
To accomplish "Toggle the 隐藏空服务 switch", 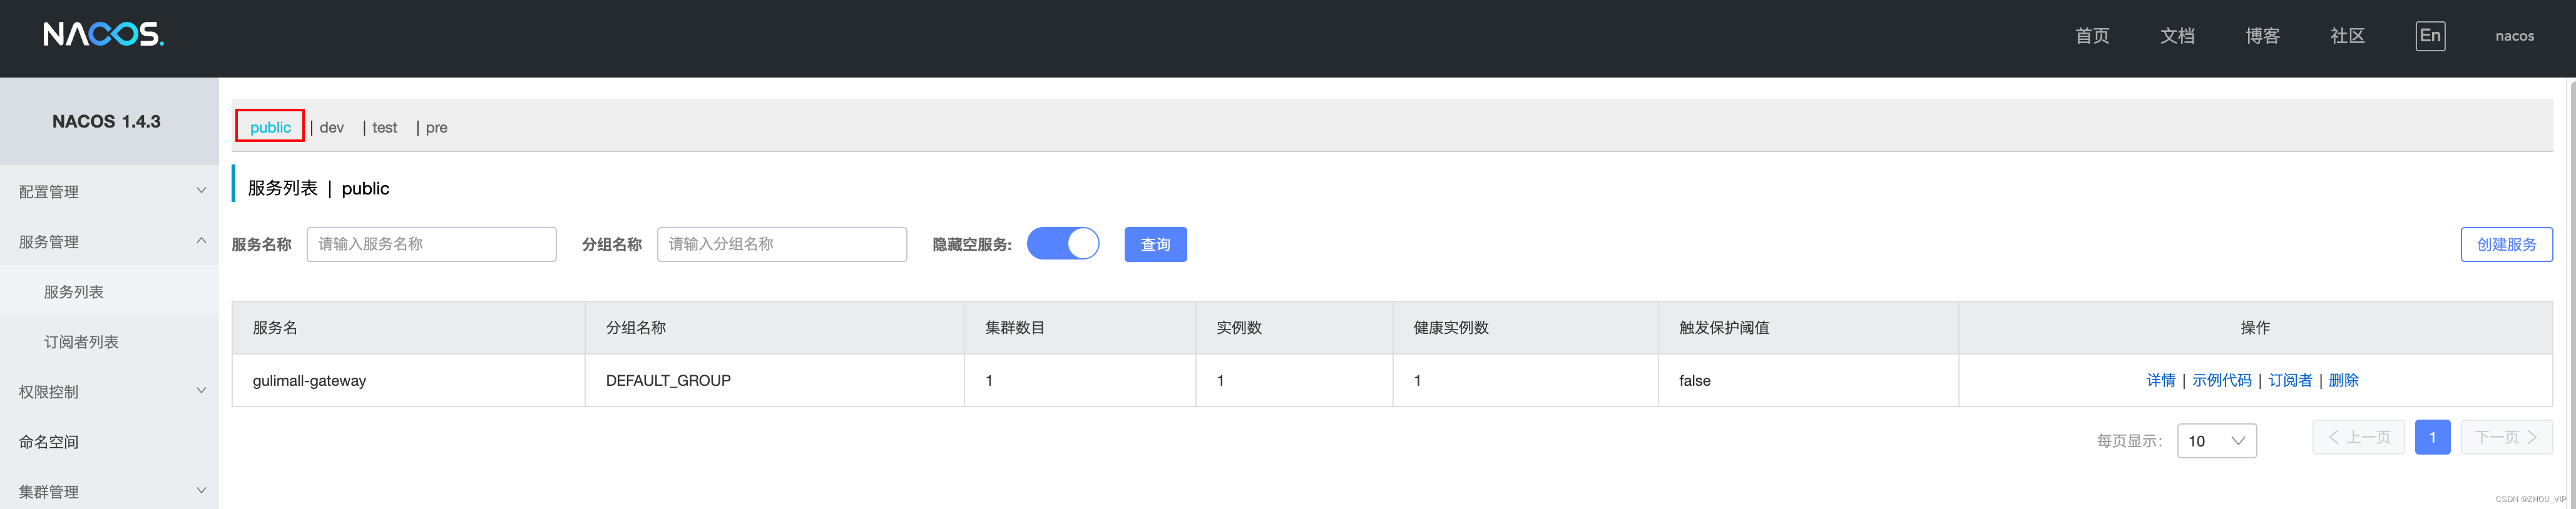I will pyautogui.click(x=1062, y=243).
